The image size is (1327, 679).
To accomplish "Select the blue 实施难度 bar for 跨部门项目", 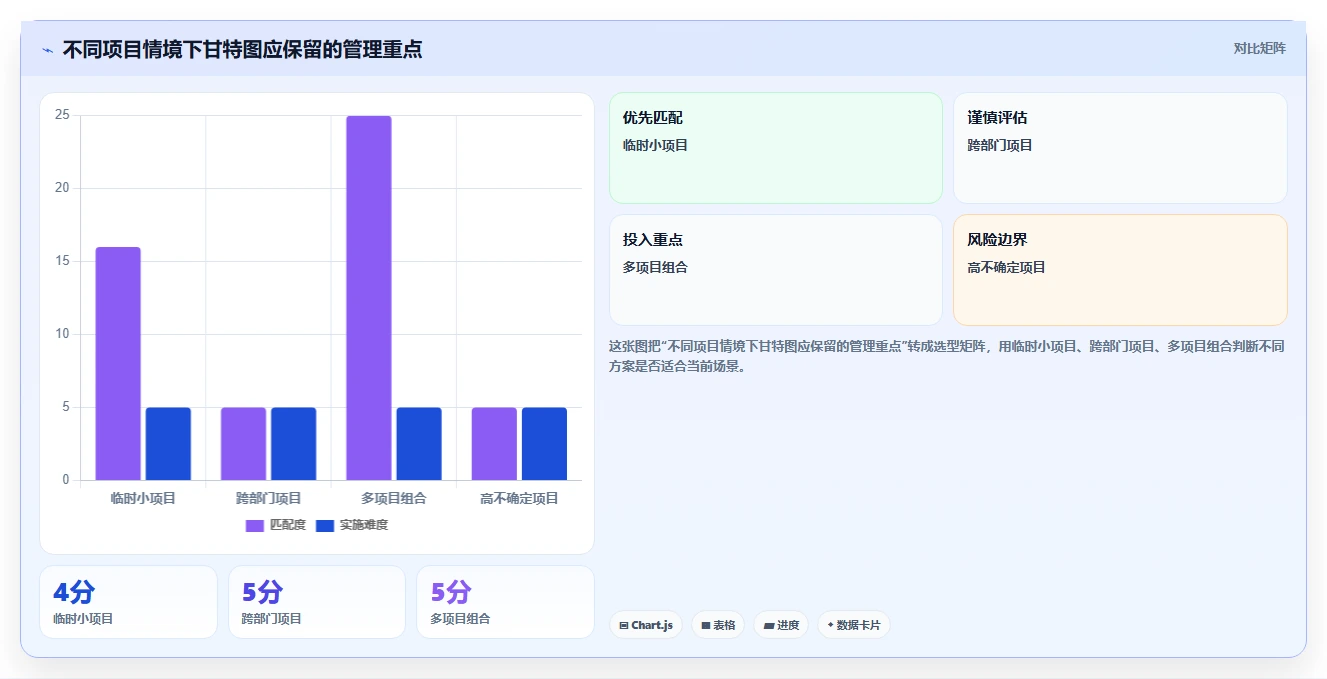I will [x=293, y=444].
